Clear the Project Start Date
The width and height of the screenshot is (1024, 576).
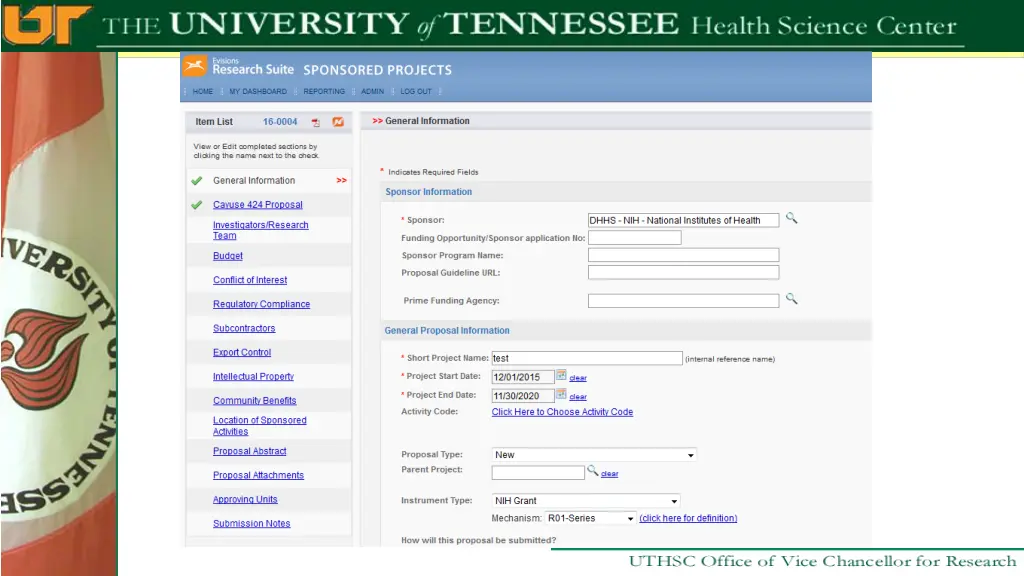[x=578, y=378]
